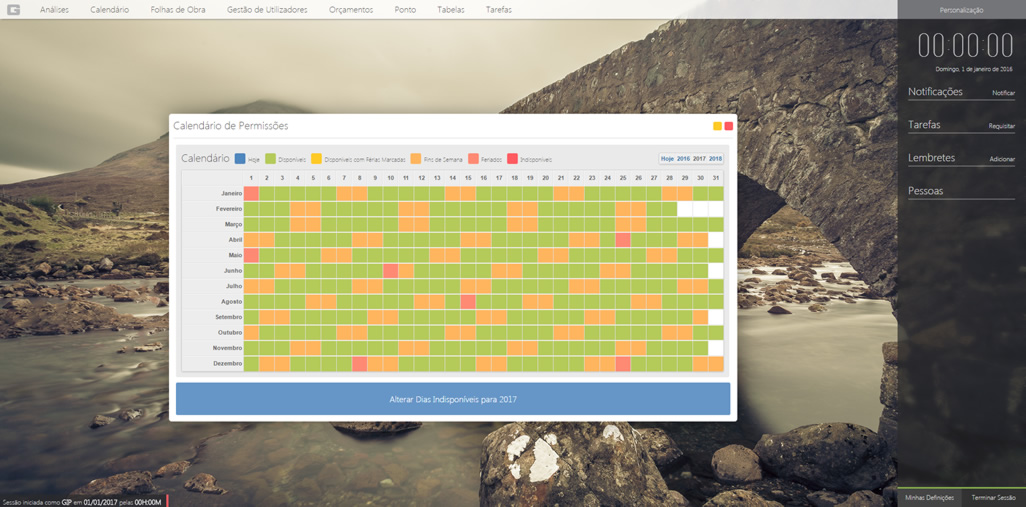Click Requisitar next to Tarefas
The image size is (1026, 507).
[x=1001, y=127]
